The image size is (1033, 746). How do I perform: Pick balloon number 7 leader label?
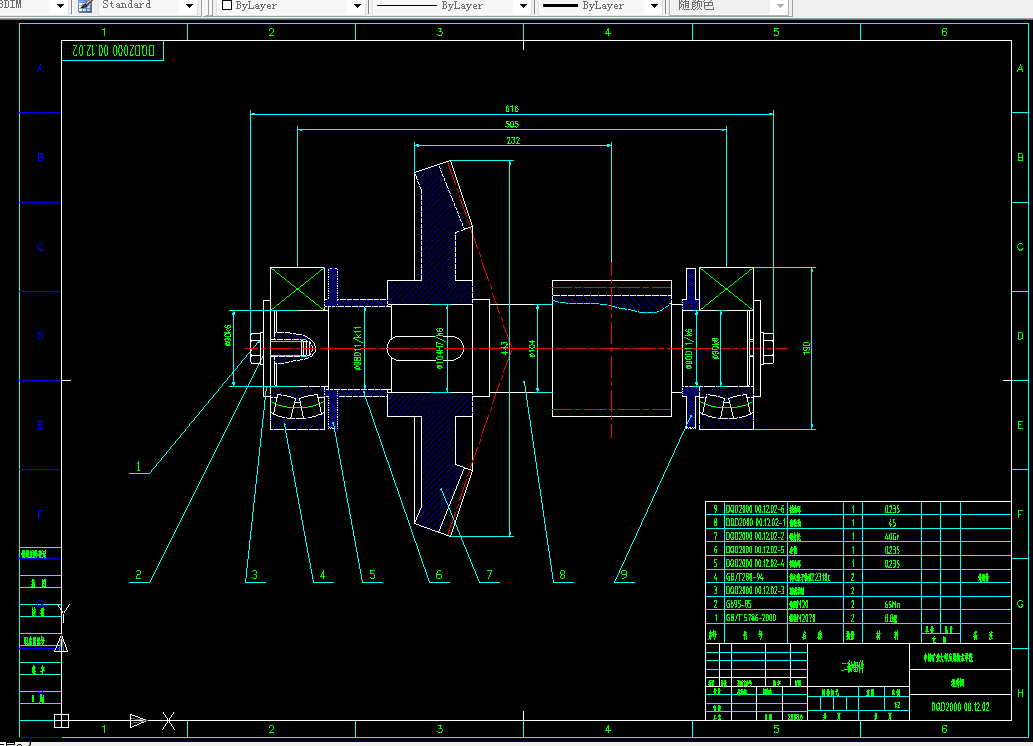(489, 575)
